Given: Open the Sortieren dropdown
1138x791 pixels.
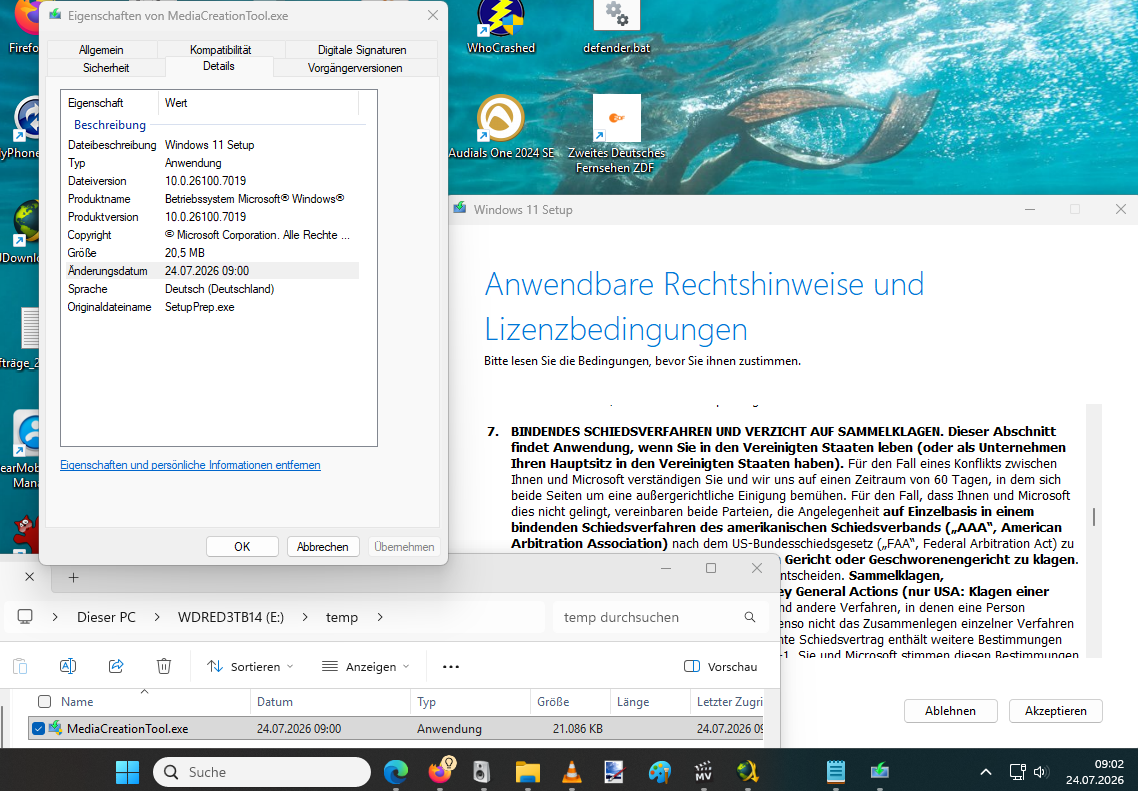Looking at the screenshot, I should pyautogui.click(x=250, y=666).
